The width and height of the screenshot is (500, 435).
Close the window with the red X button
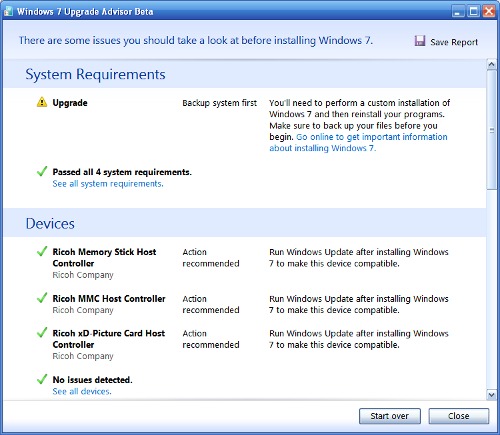[489, 12]
